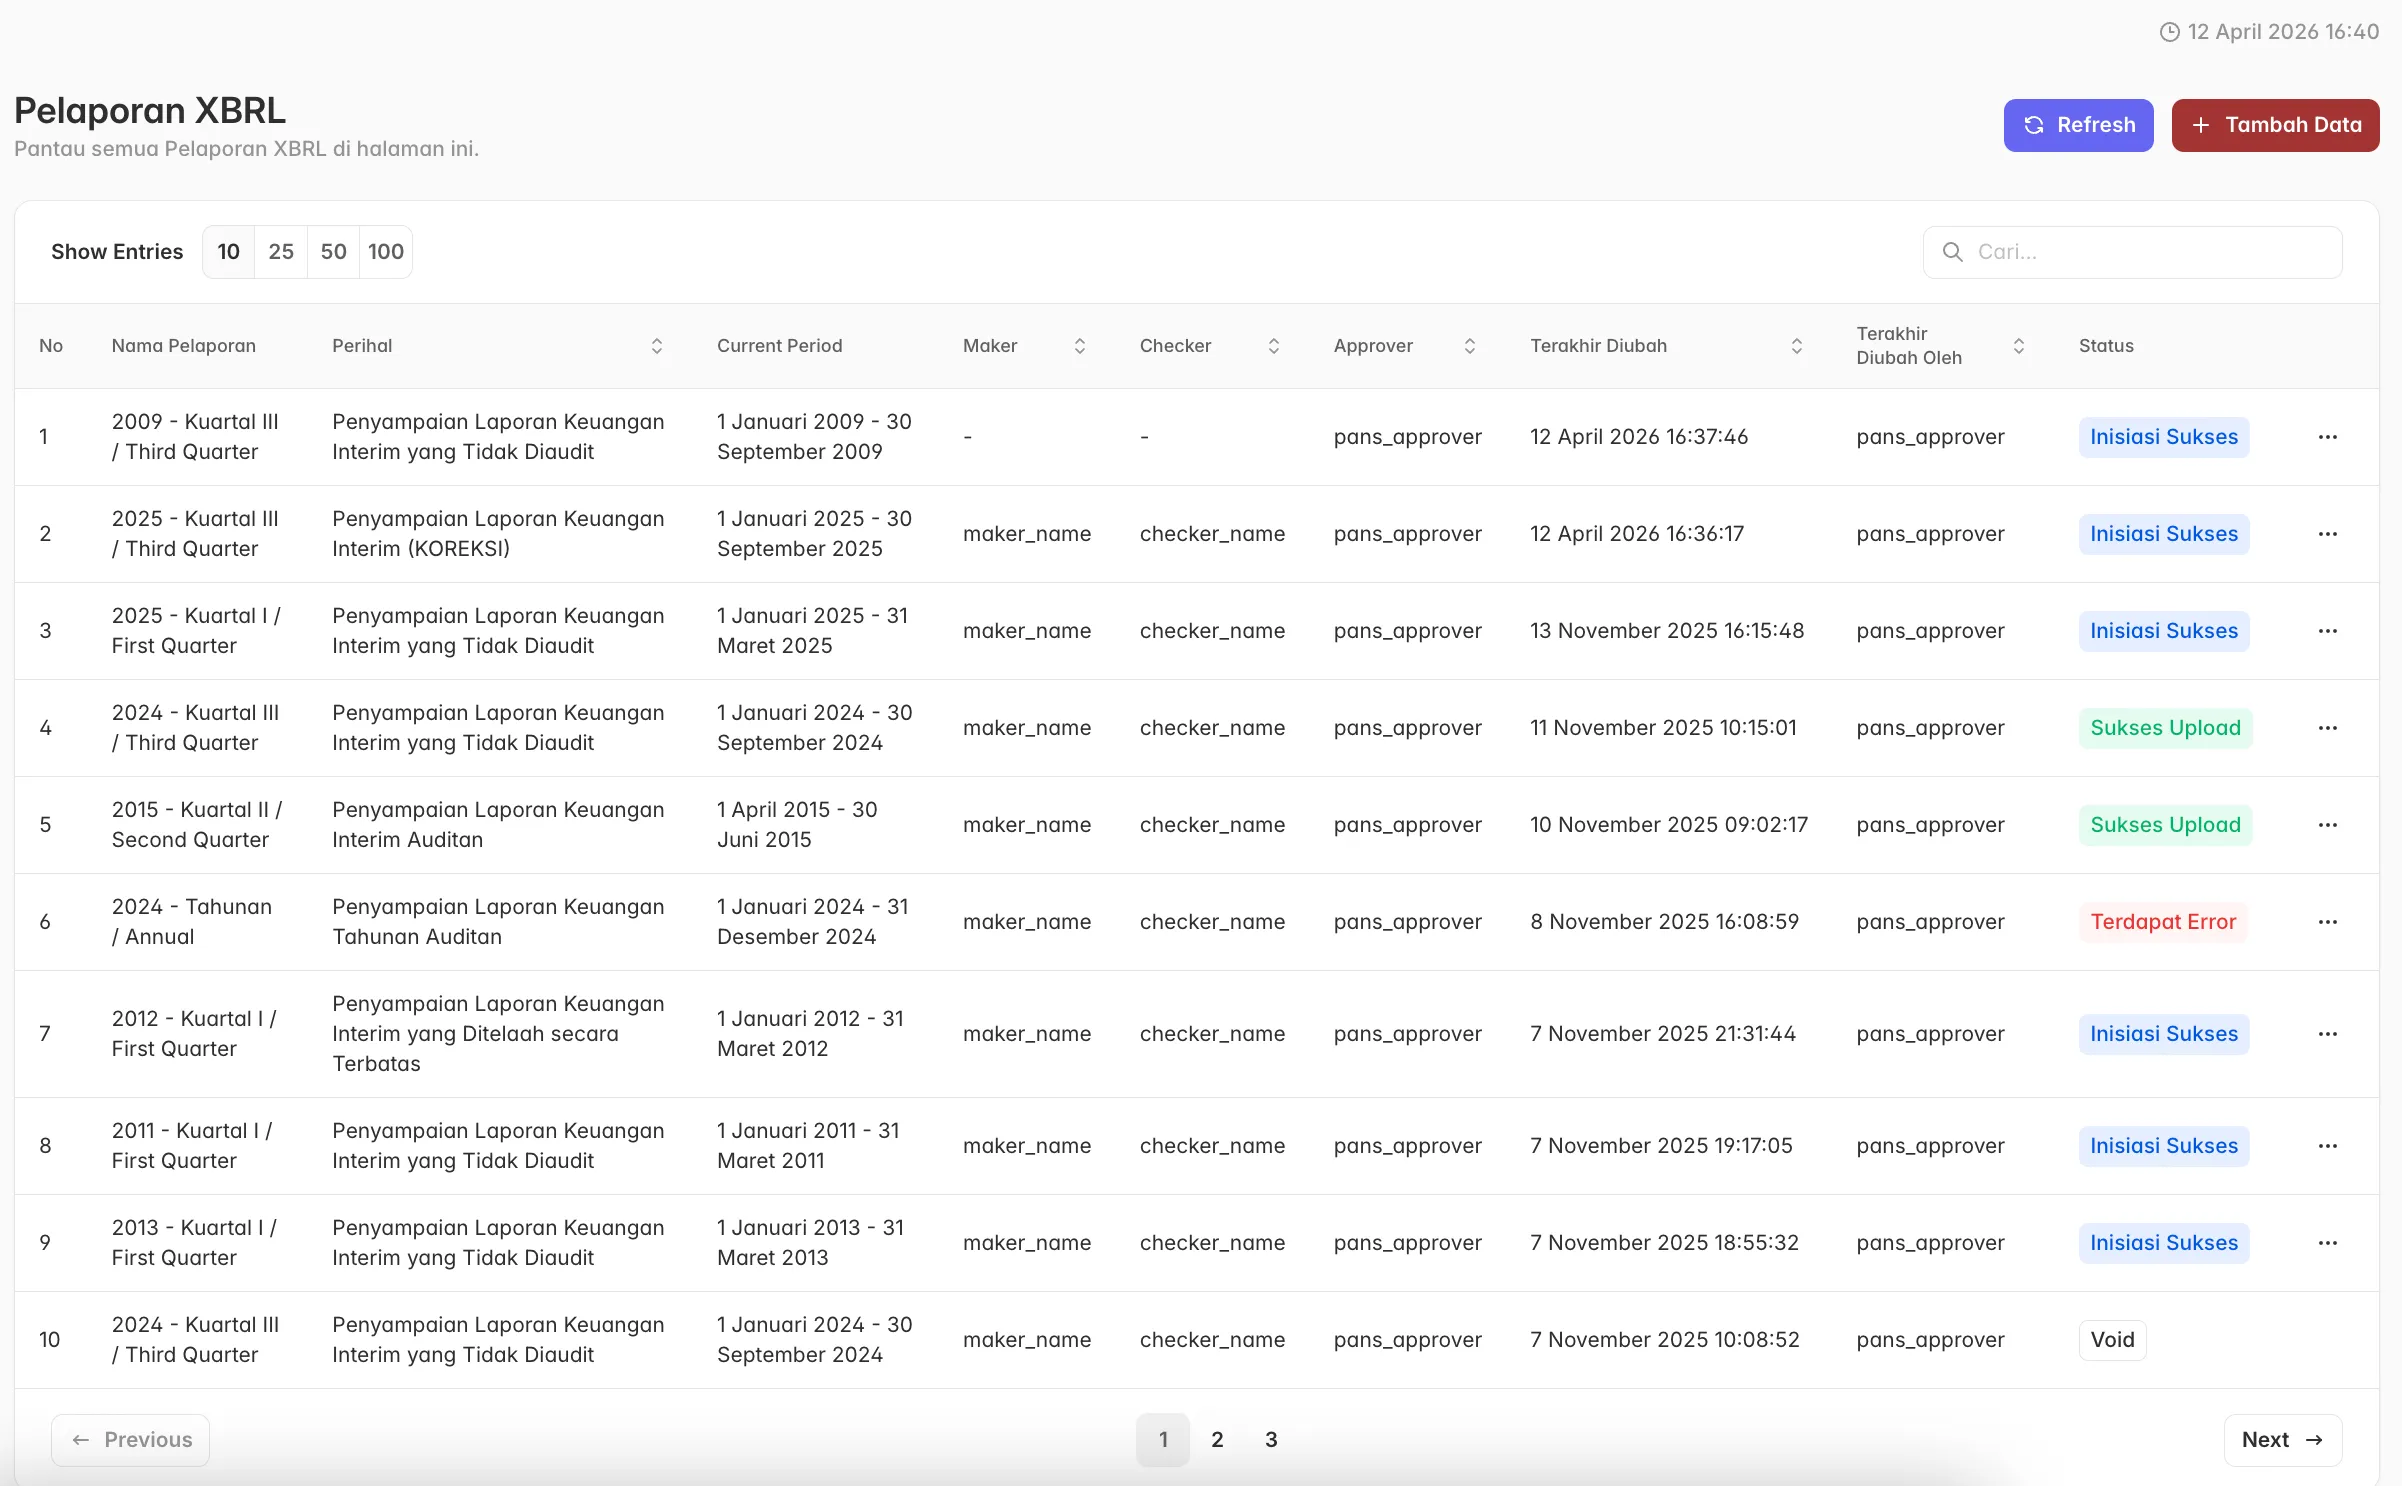Screen dimensions: 2402x1486
Task: Click '12 April 2026 16:37:46' timestamp
Action: click(x=1639, y=437)
